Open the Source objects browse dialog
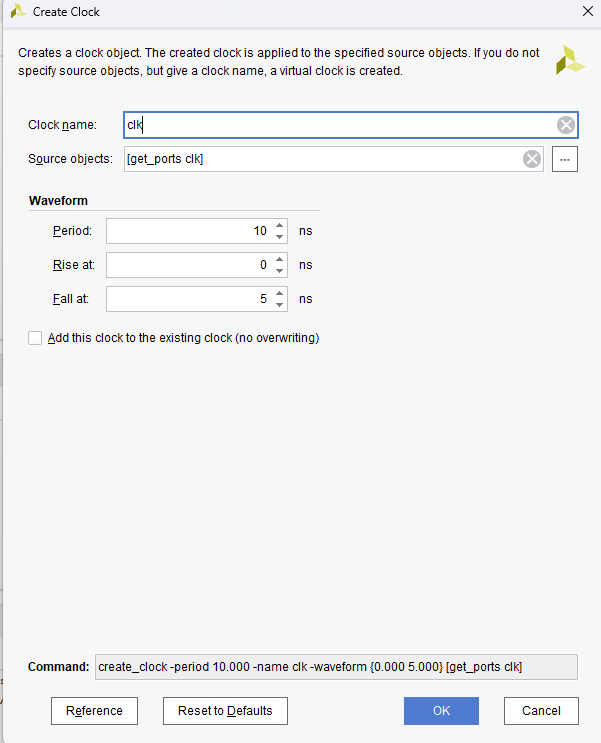This screenshot has width=601, height=743. [565, 159]
